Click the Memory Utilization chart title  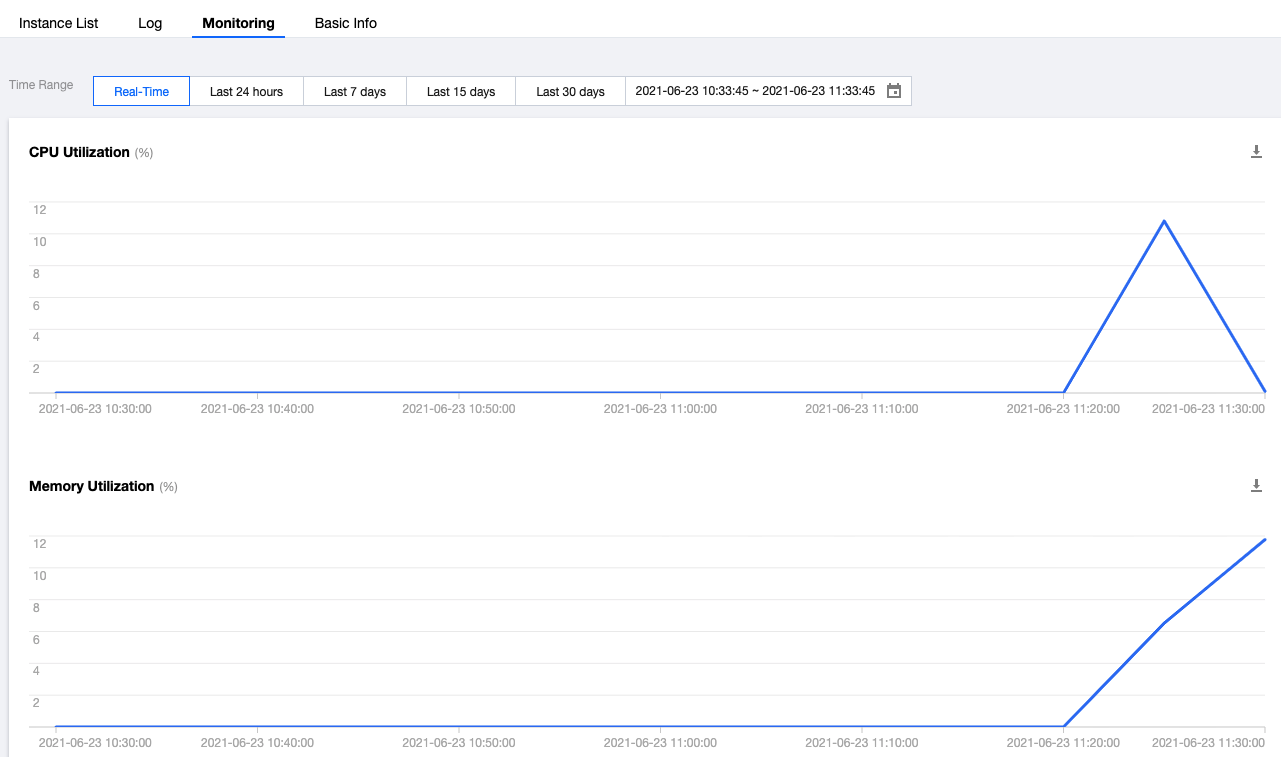(x=91, y=486)
